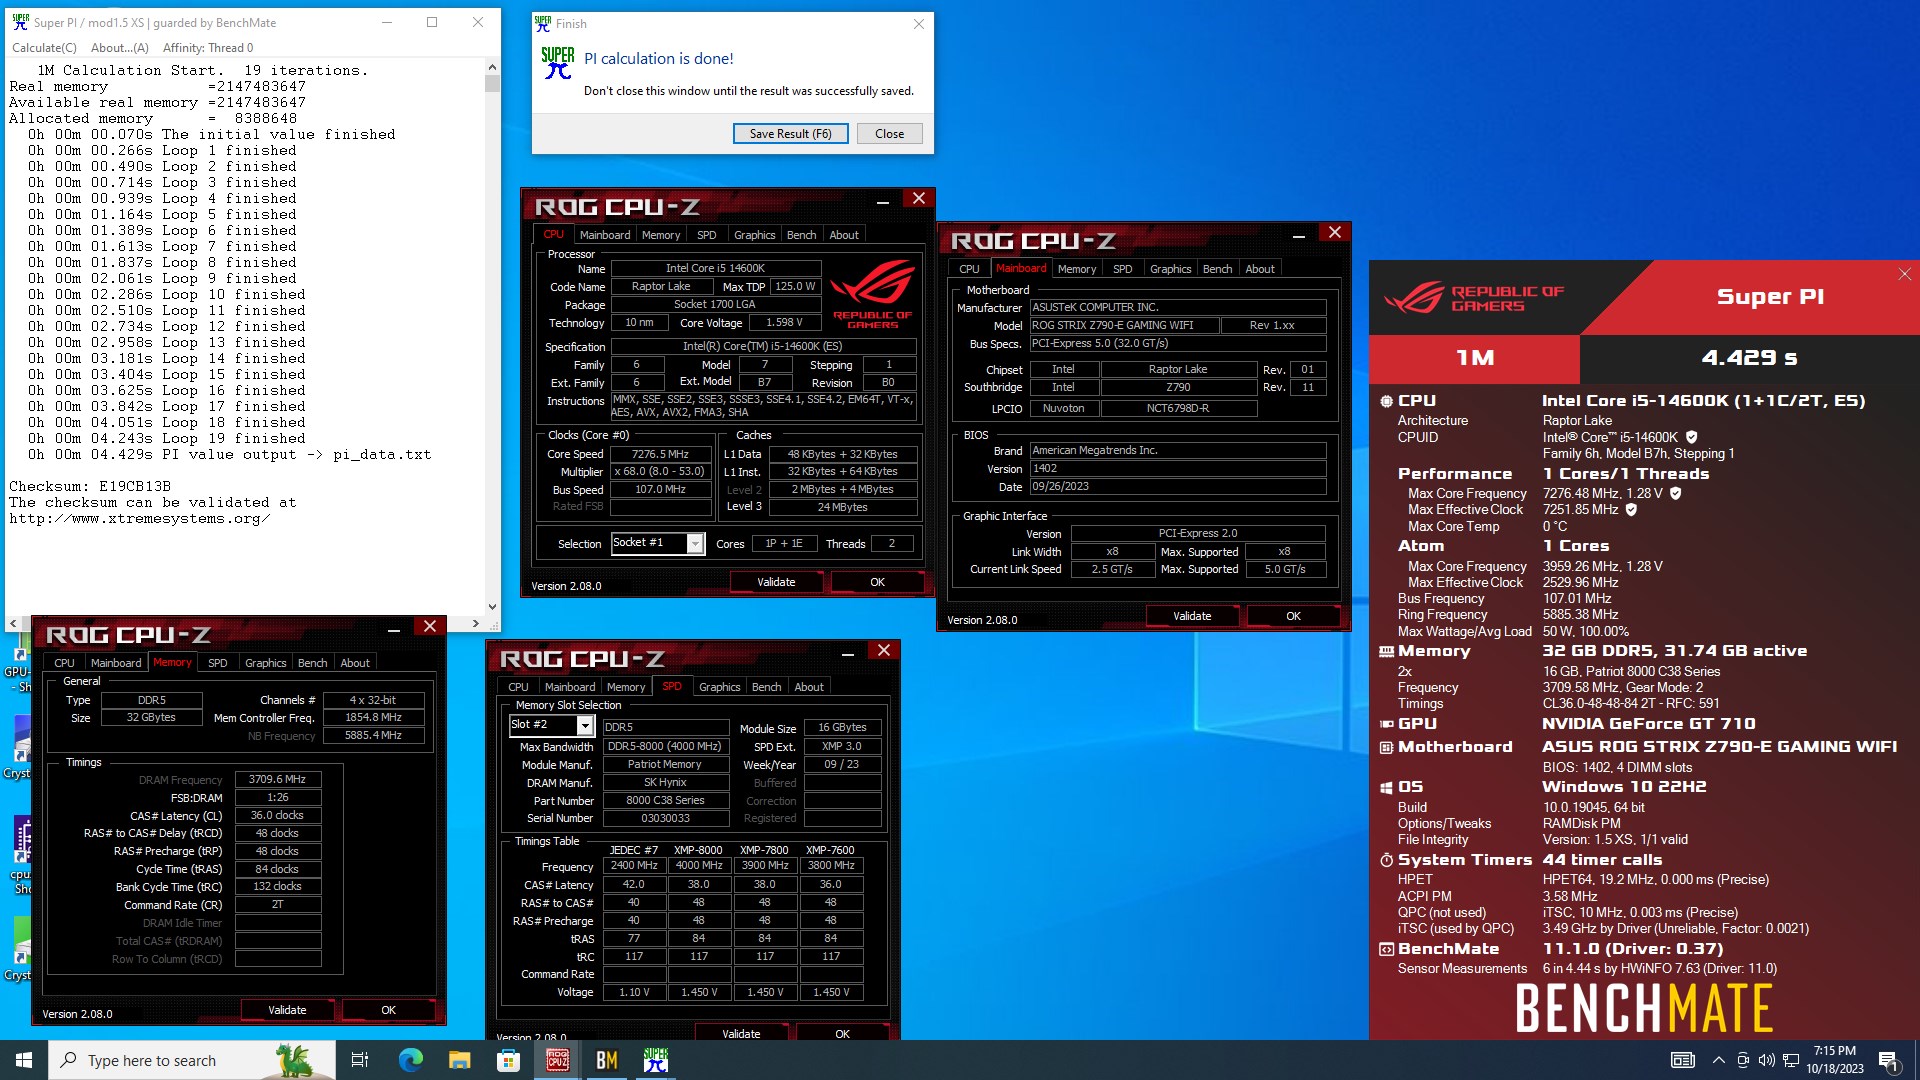Click the ROG STRIX Z790-E GAMING WIFI model field

[x=1125, y=325]
